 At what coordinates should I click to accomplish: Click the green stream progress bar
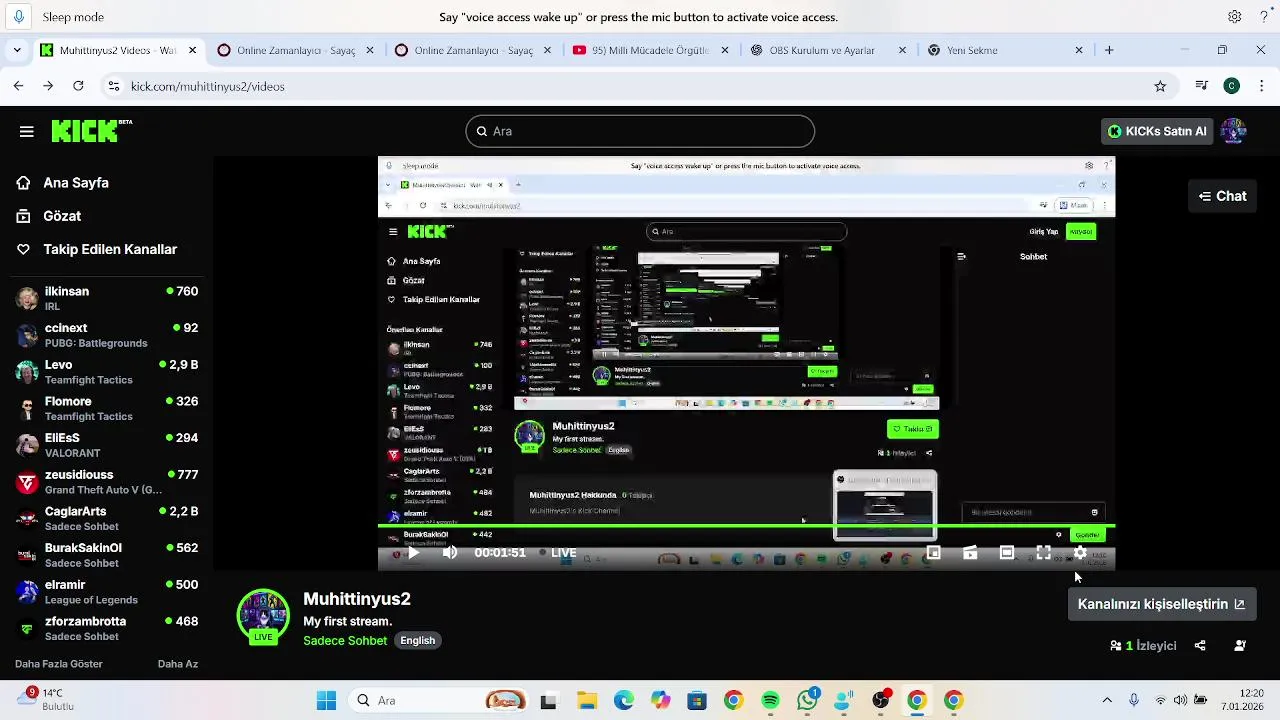(x=746, y=526)
